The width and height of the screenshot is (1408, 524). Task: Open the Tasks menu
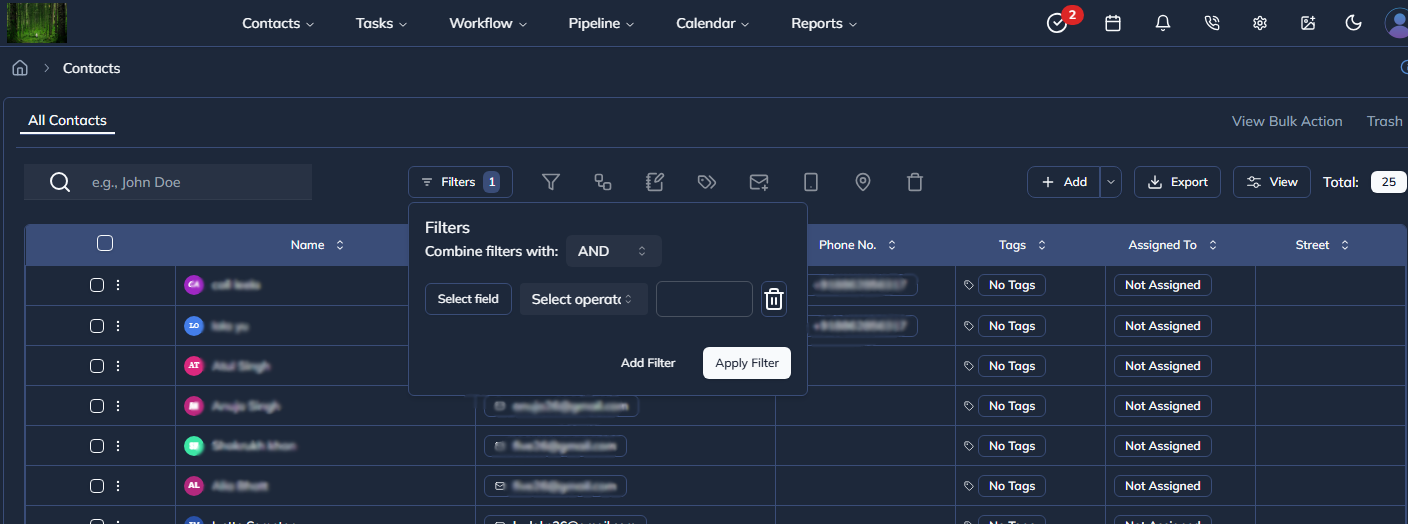[x=382, y=23]
